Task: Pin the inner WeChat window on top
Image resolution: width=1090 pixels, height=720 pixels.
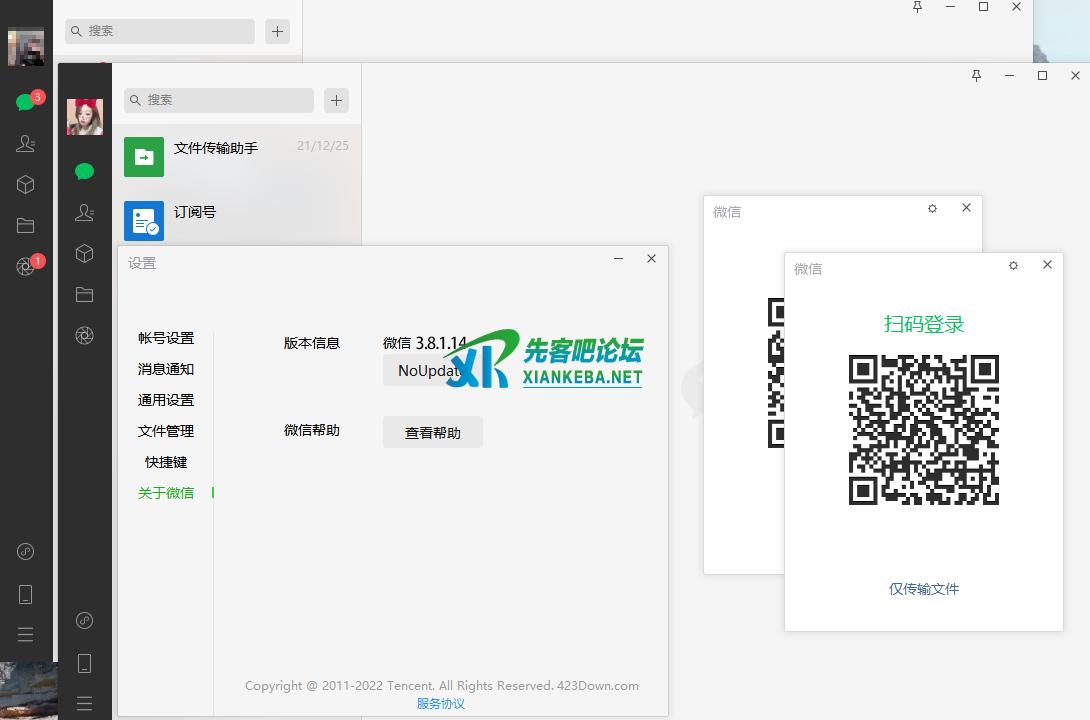Action: 976,76
